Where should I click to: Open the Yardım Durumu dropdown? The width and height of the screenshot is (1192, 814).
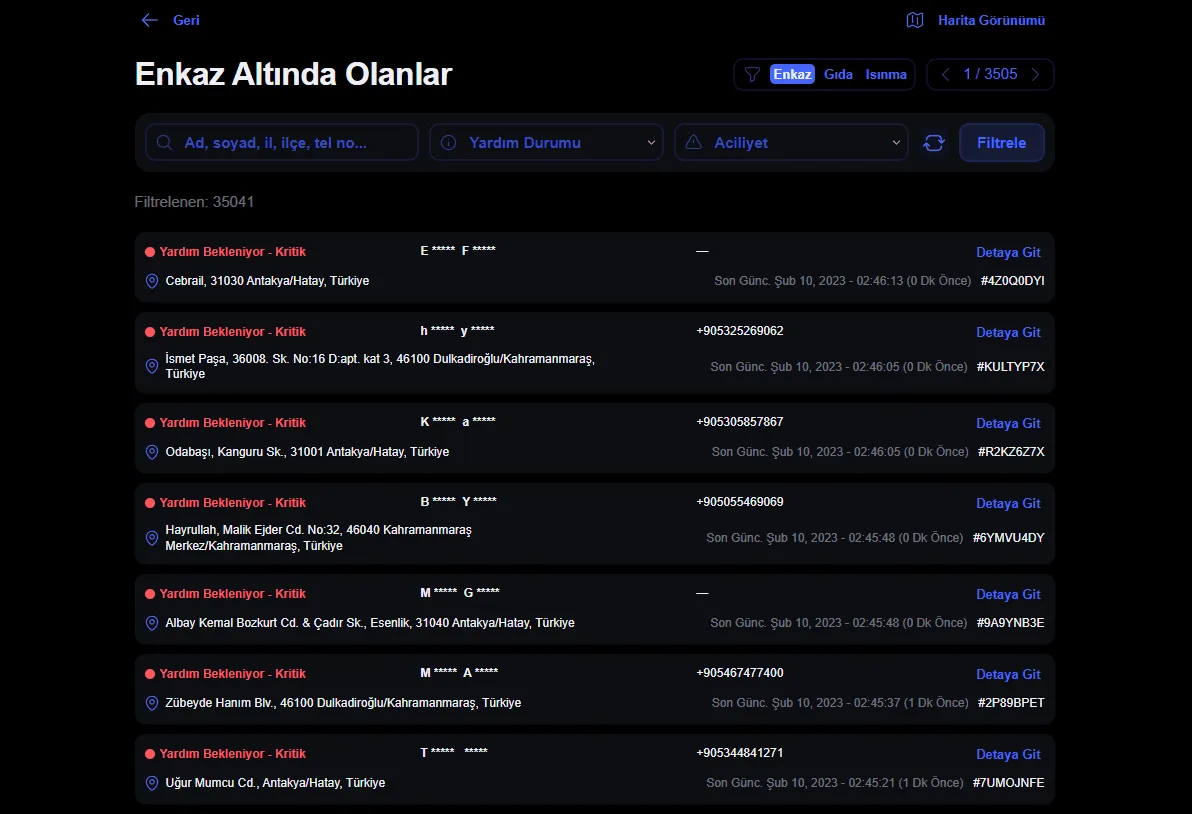tap(547, 143)
